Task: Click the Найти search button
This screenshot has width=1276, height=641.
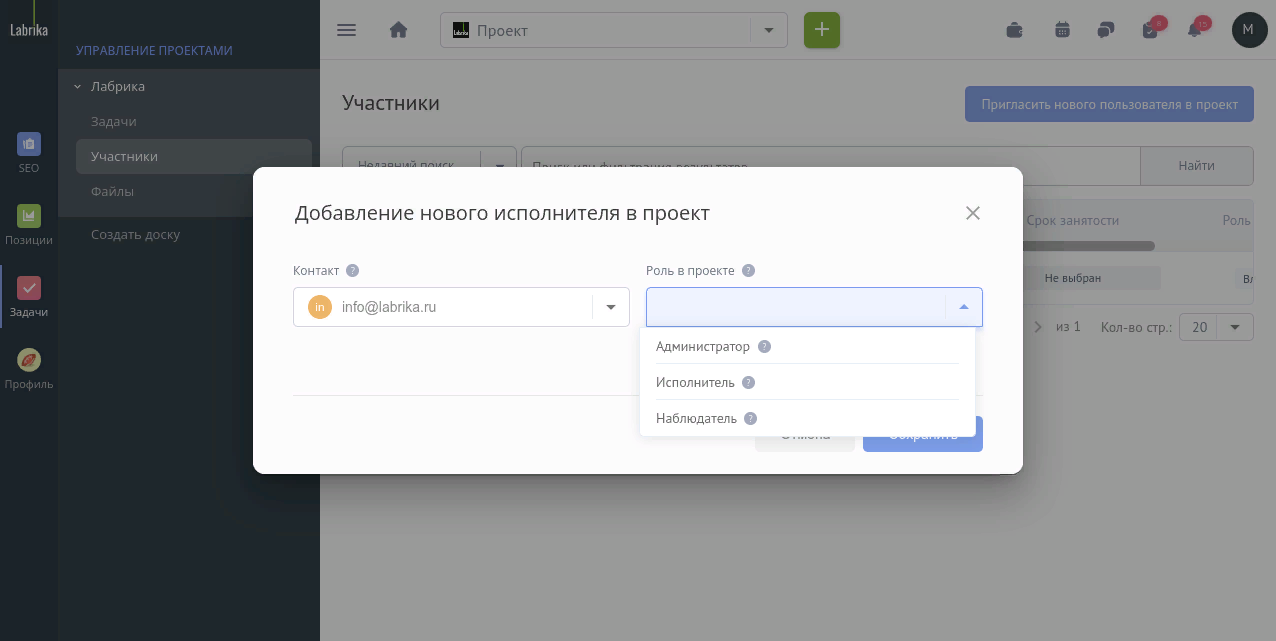Action: 1196,166
